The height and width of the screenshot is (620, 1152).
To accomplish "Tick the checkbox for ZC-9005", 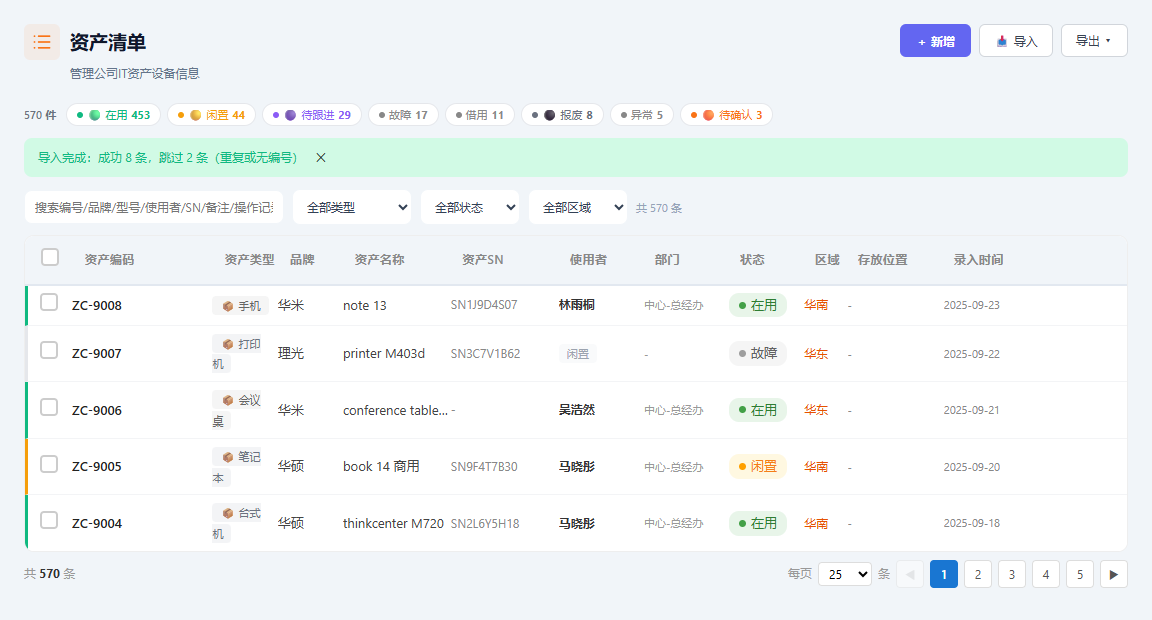I will (x=48, y=464).
